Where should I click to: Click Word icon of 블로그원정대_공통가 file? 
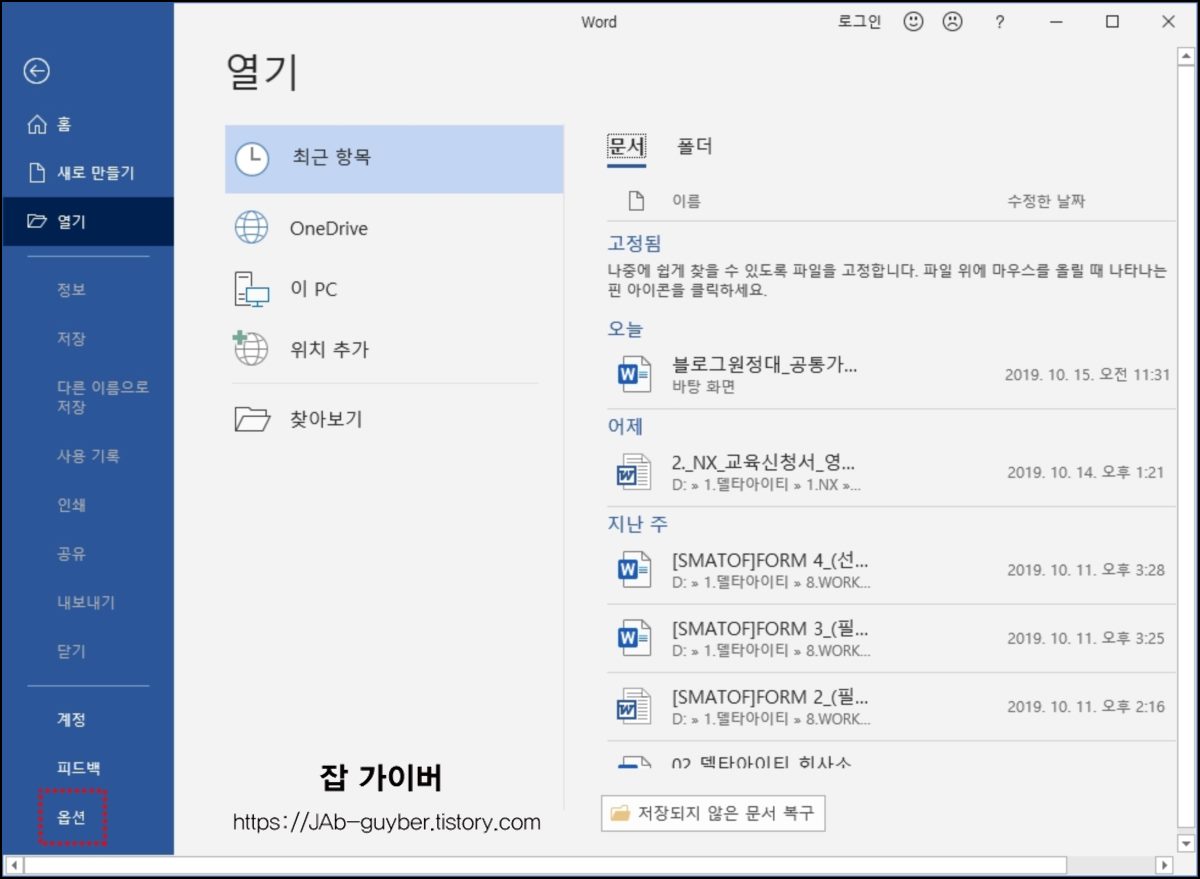634,374
